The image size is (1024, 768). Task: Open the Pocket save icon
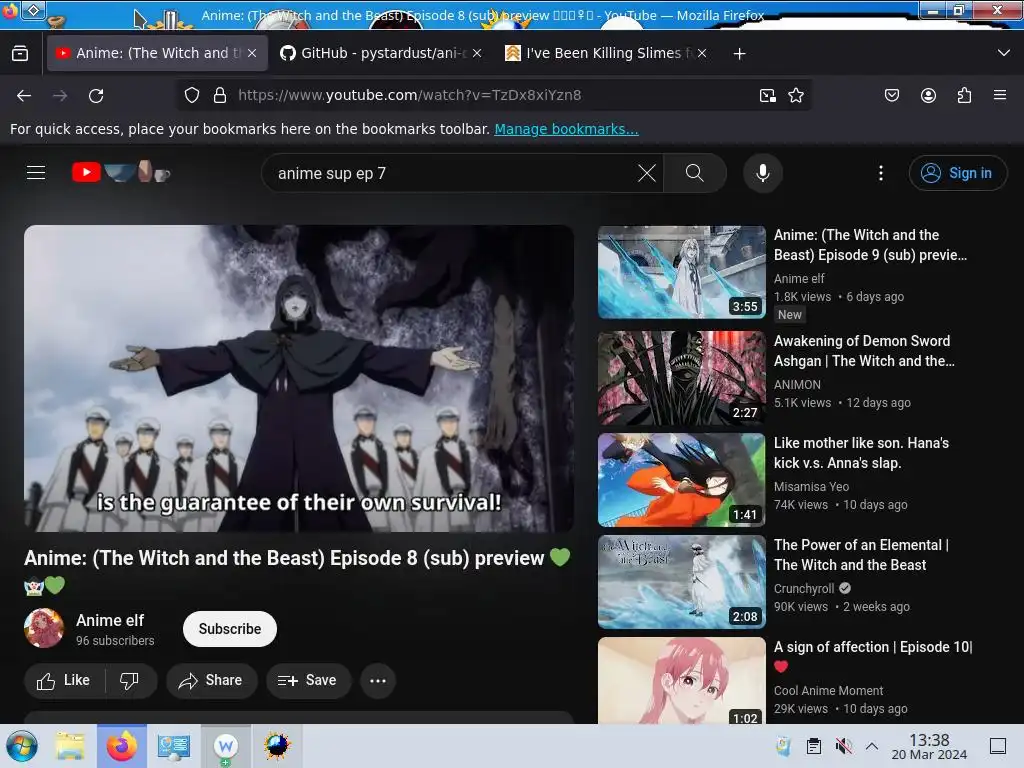(x=891, y=96)
